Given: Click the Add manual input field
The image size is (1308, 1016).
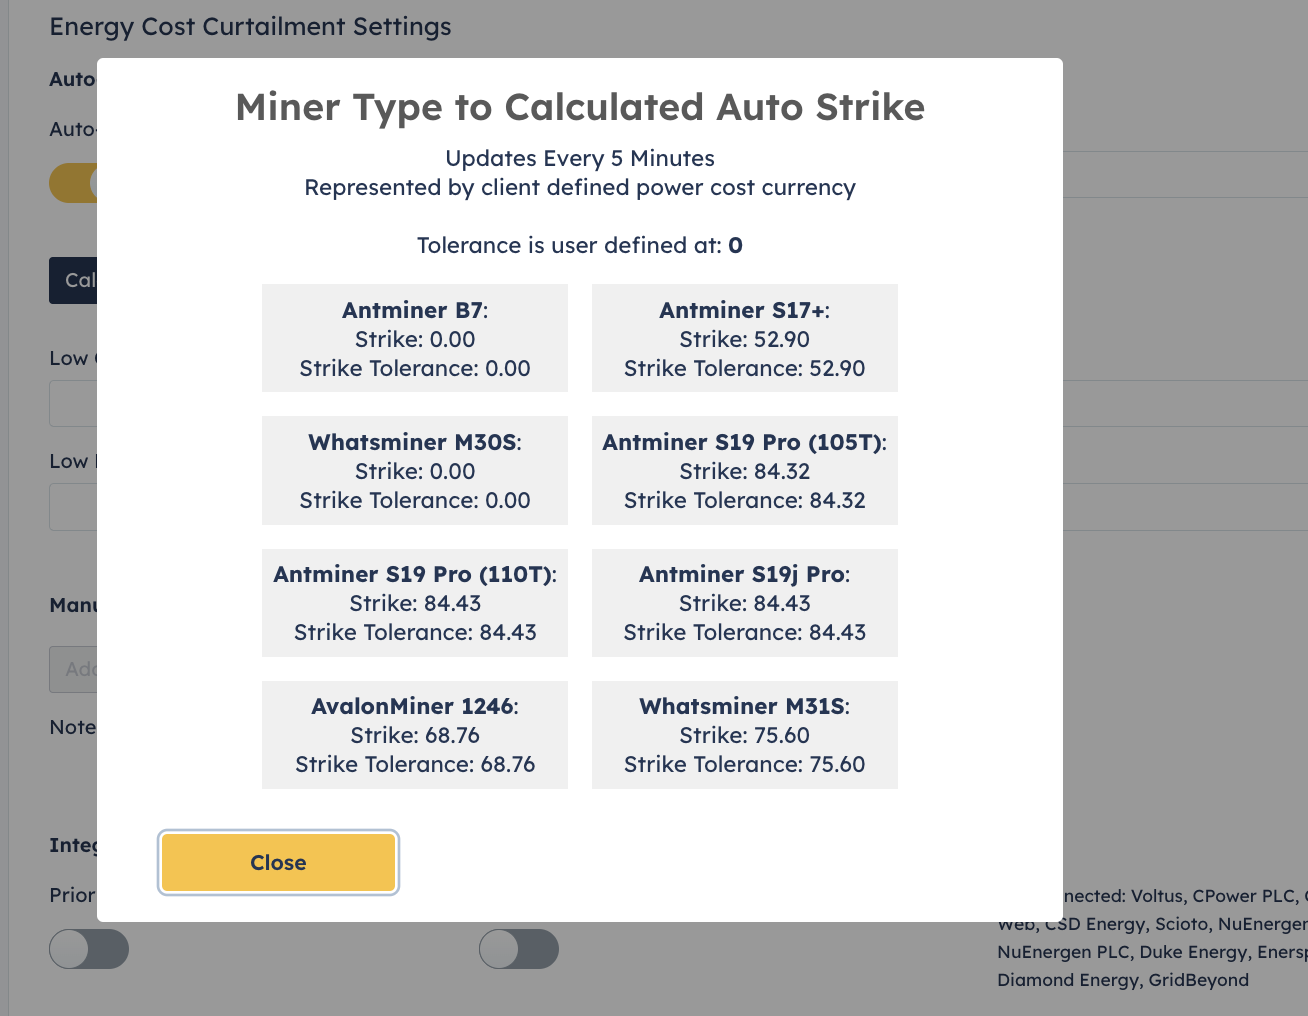Looking at the screenshot, I should tap(73, 669).
